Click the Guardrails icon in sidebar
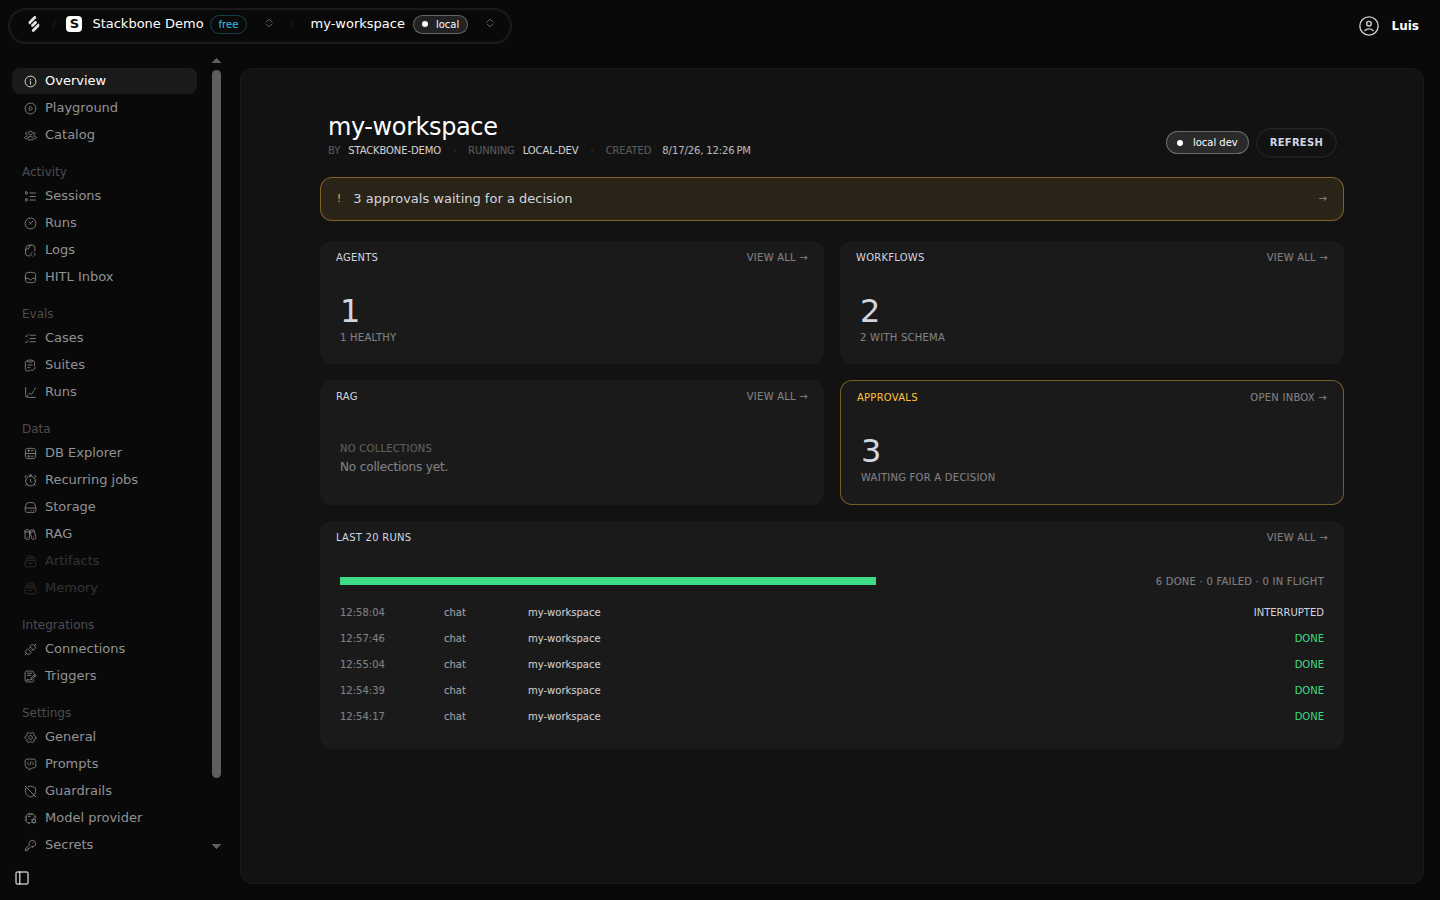1440x900 pixels. coord(31,791)
